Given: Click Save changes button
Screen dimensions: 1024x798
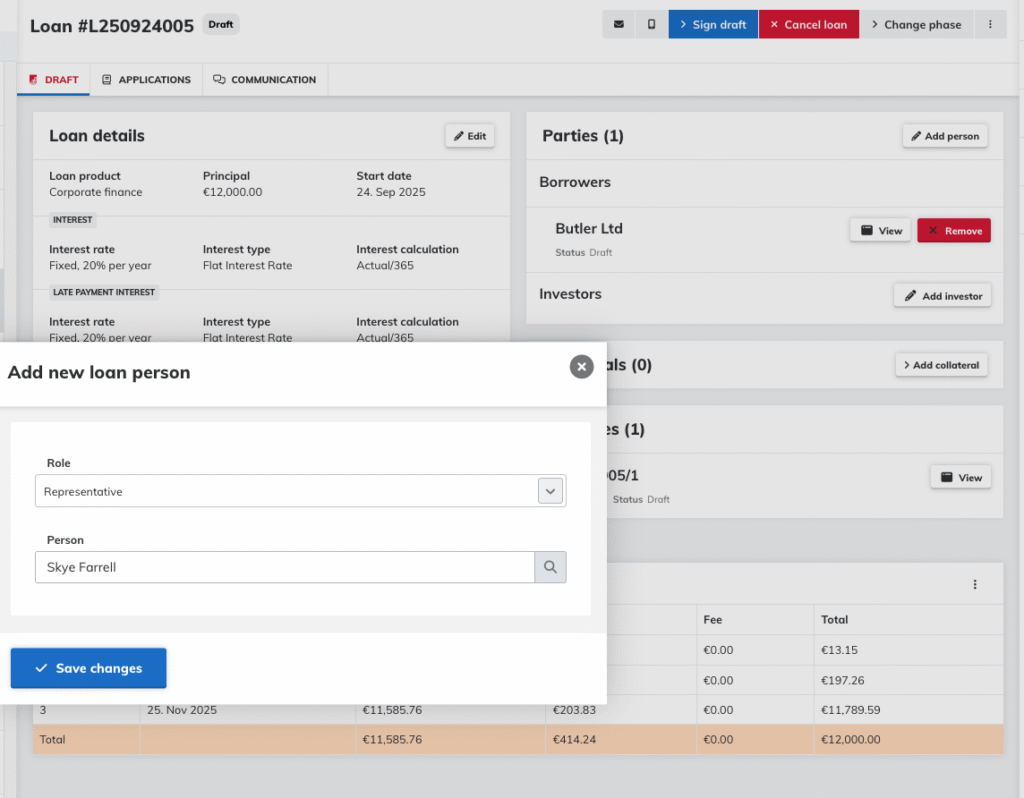Looking at the screenshot, I should coord(88,668).
